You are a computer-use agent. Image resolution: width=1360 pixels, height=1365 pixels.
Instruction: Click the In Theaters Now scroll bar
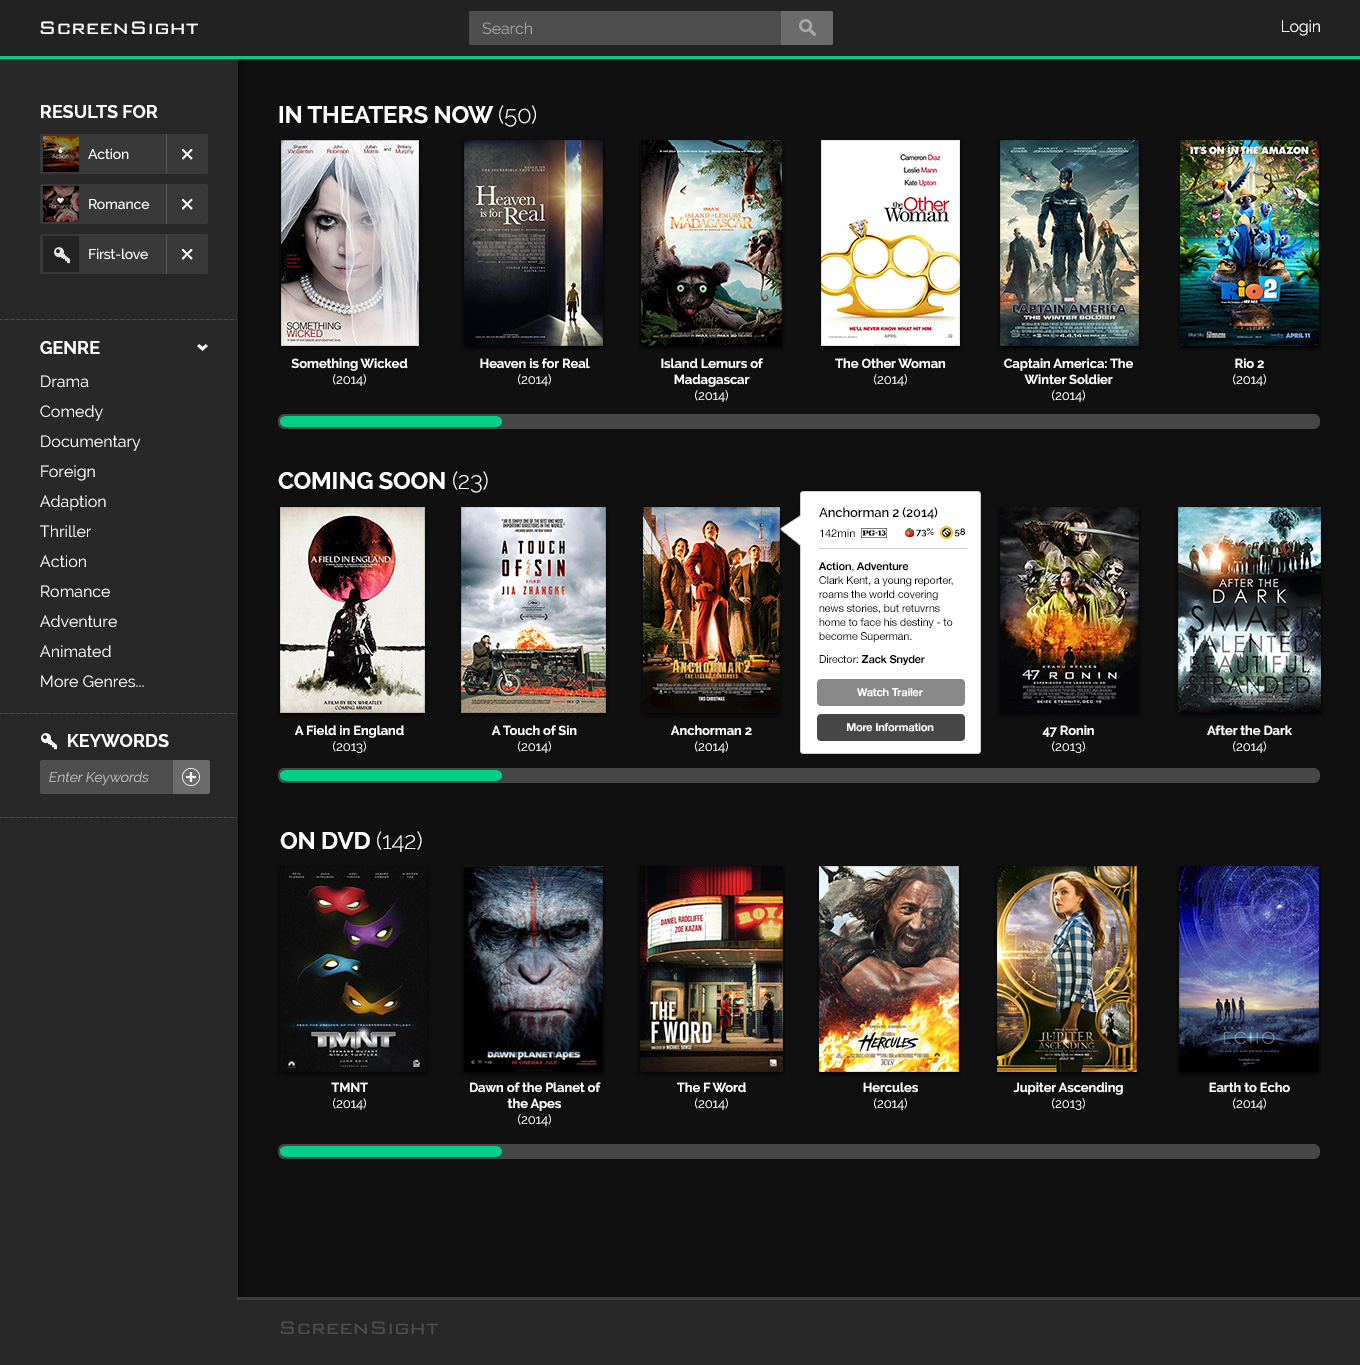pyautogui.click(x=799, y=422)
